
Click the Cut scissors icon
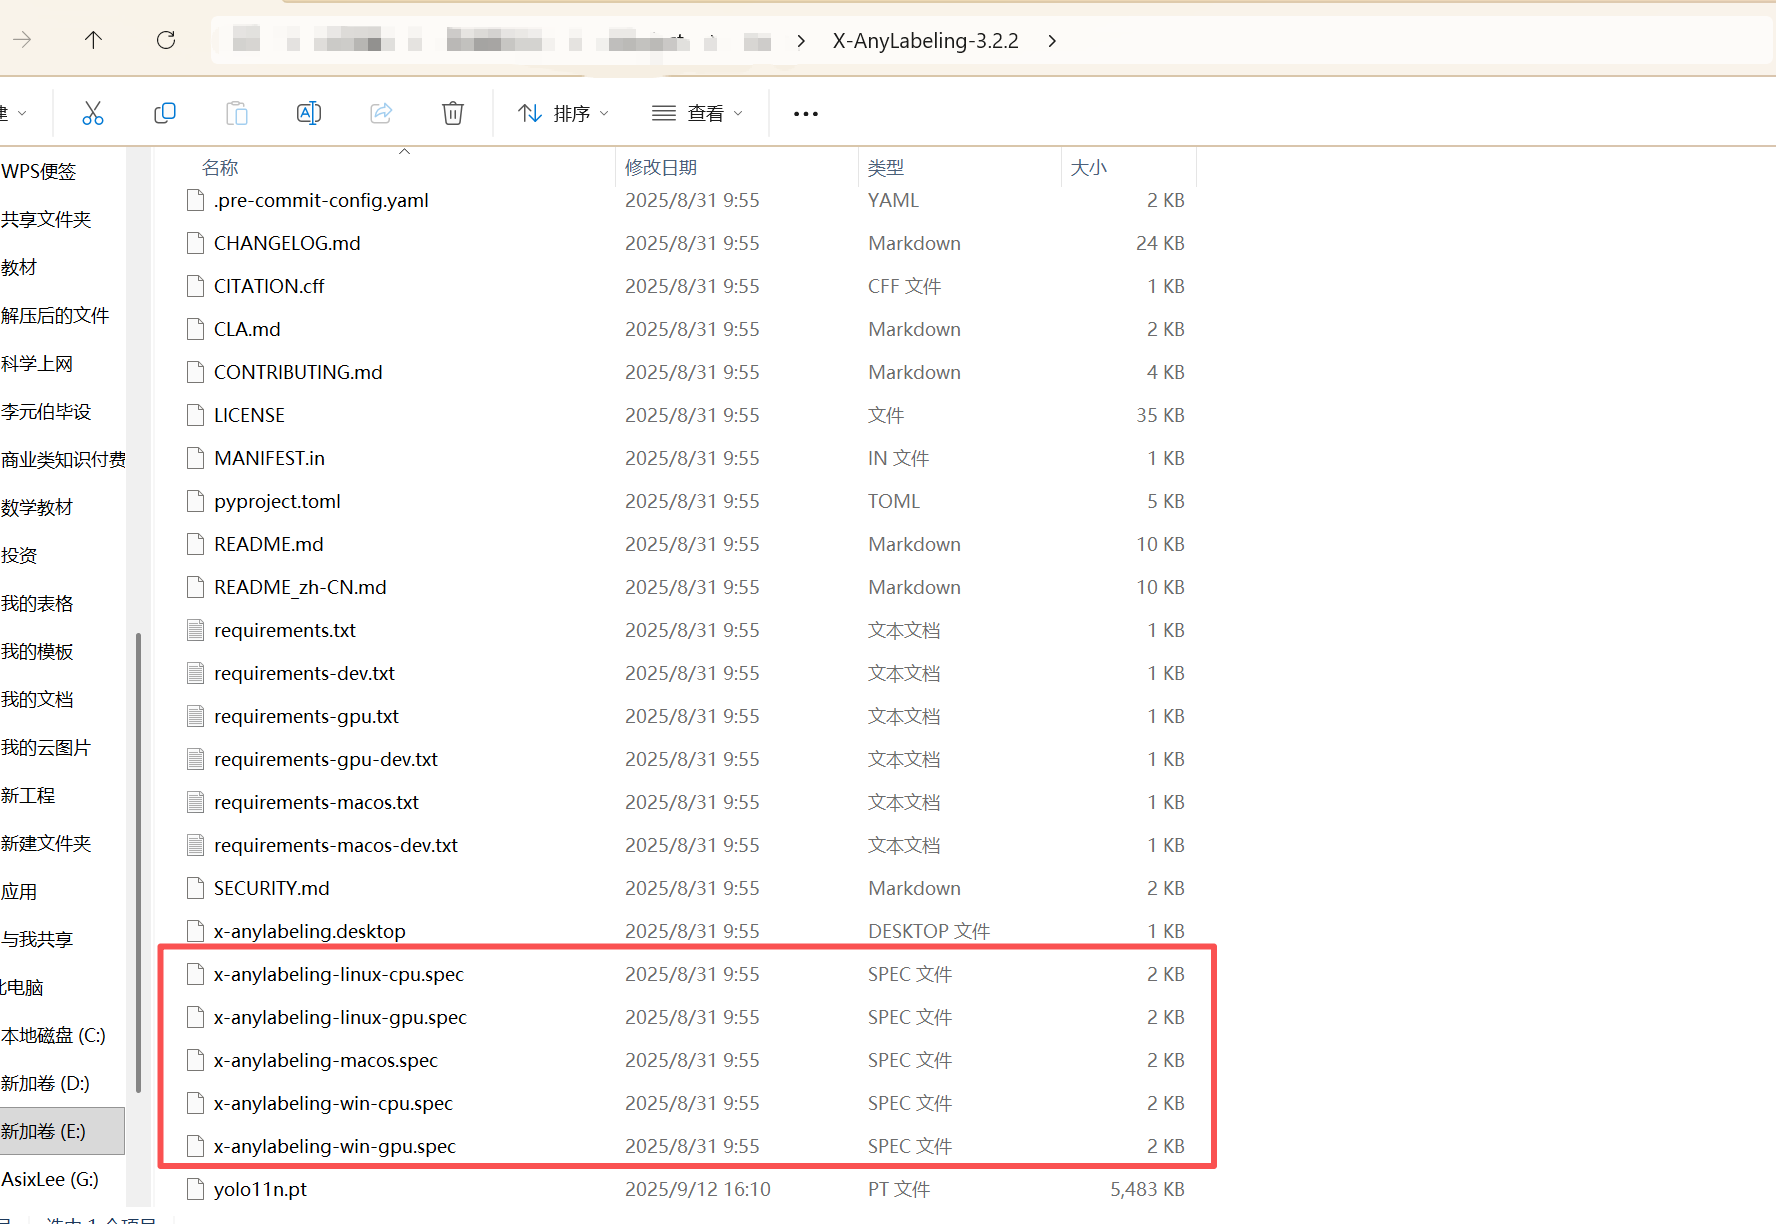click(x=93, y=113)
